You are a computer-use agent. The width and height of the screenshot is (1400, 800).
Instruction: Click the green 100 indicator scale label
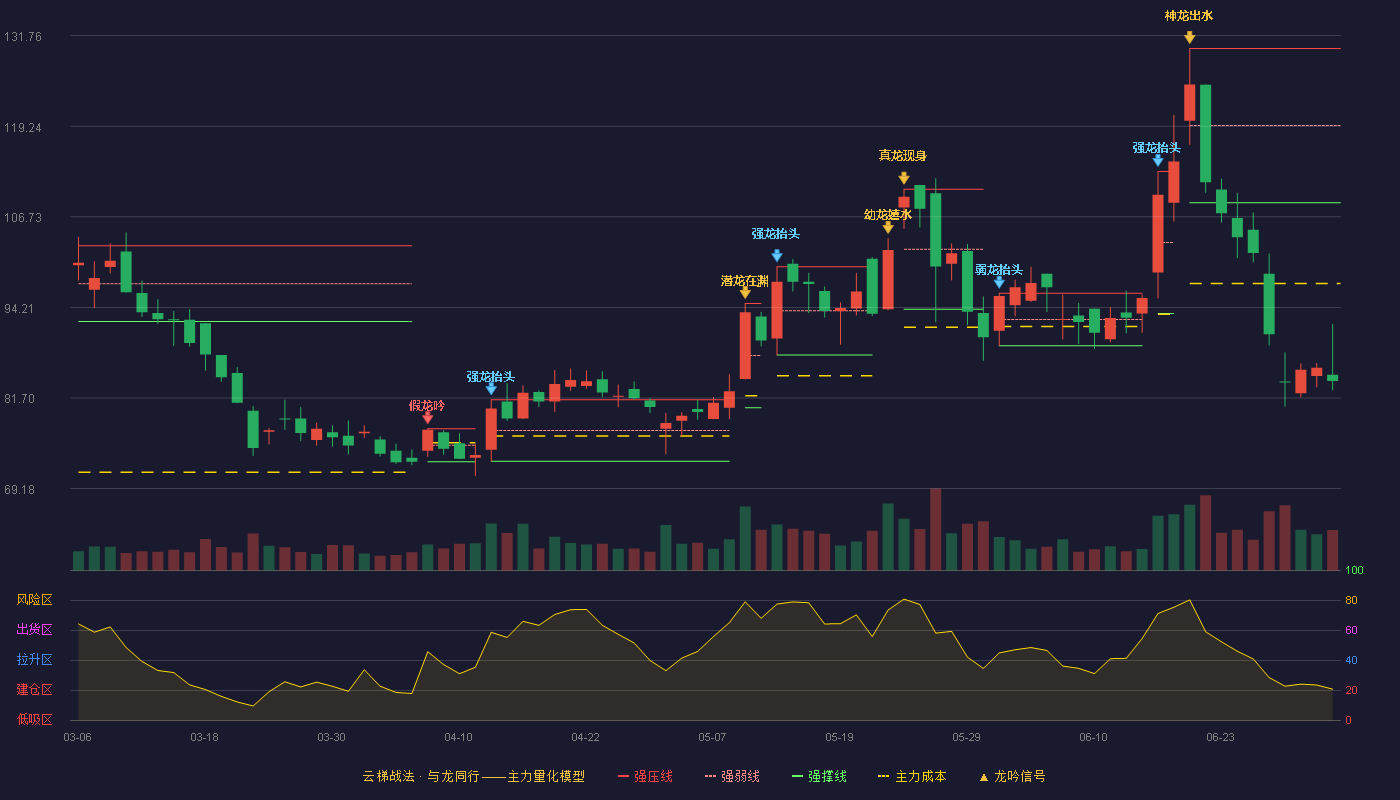[x=1354, y=570]
